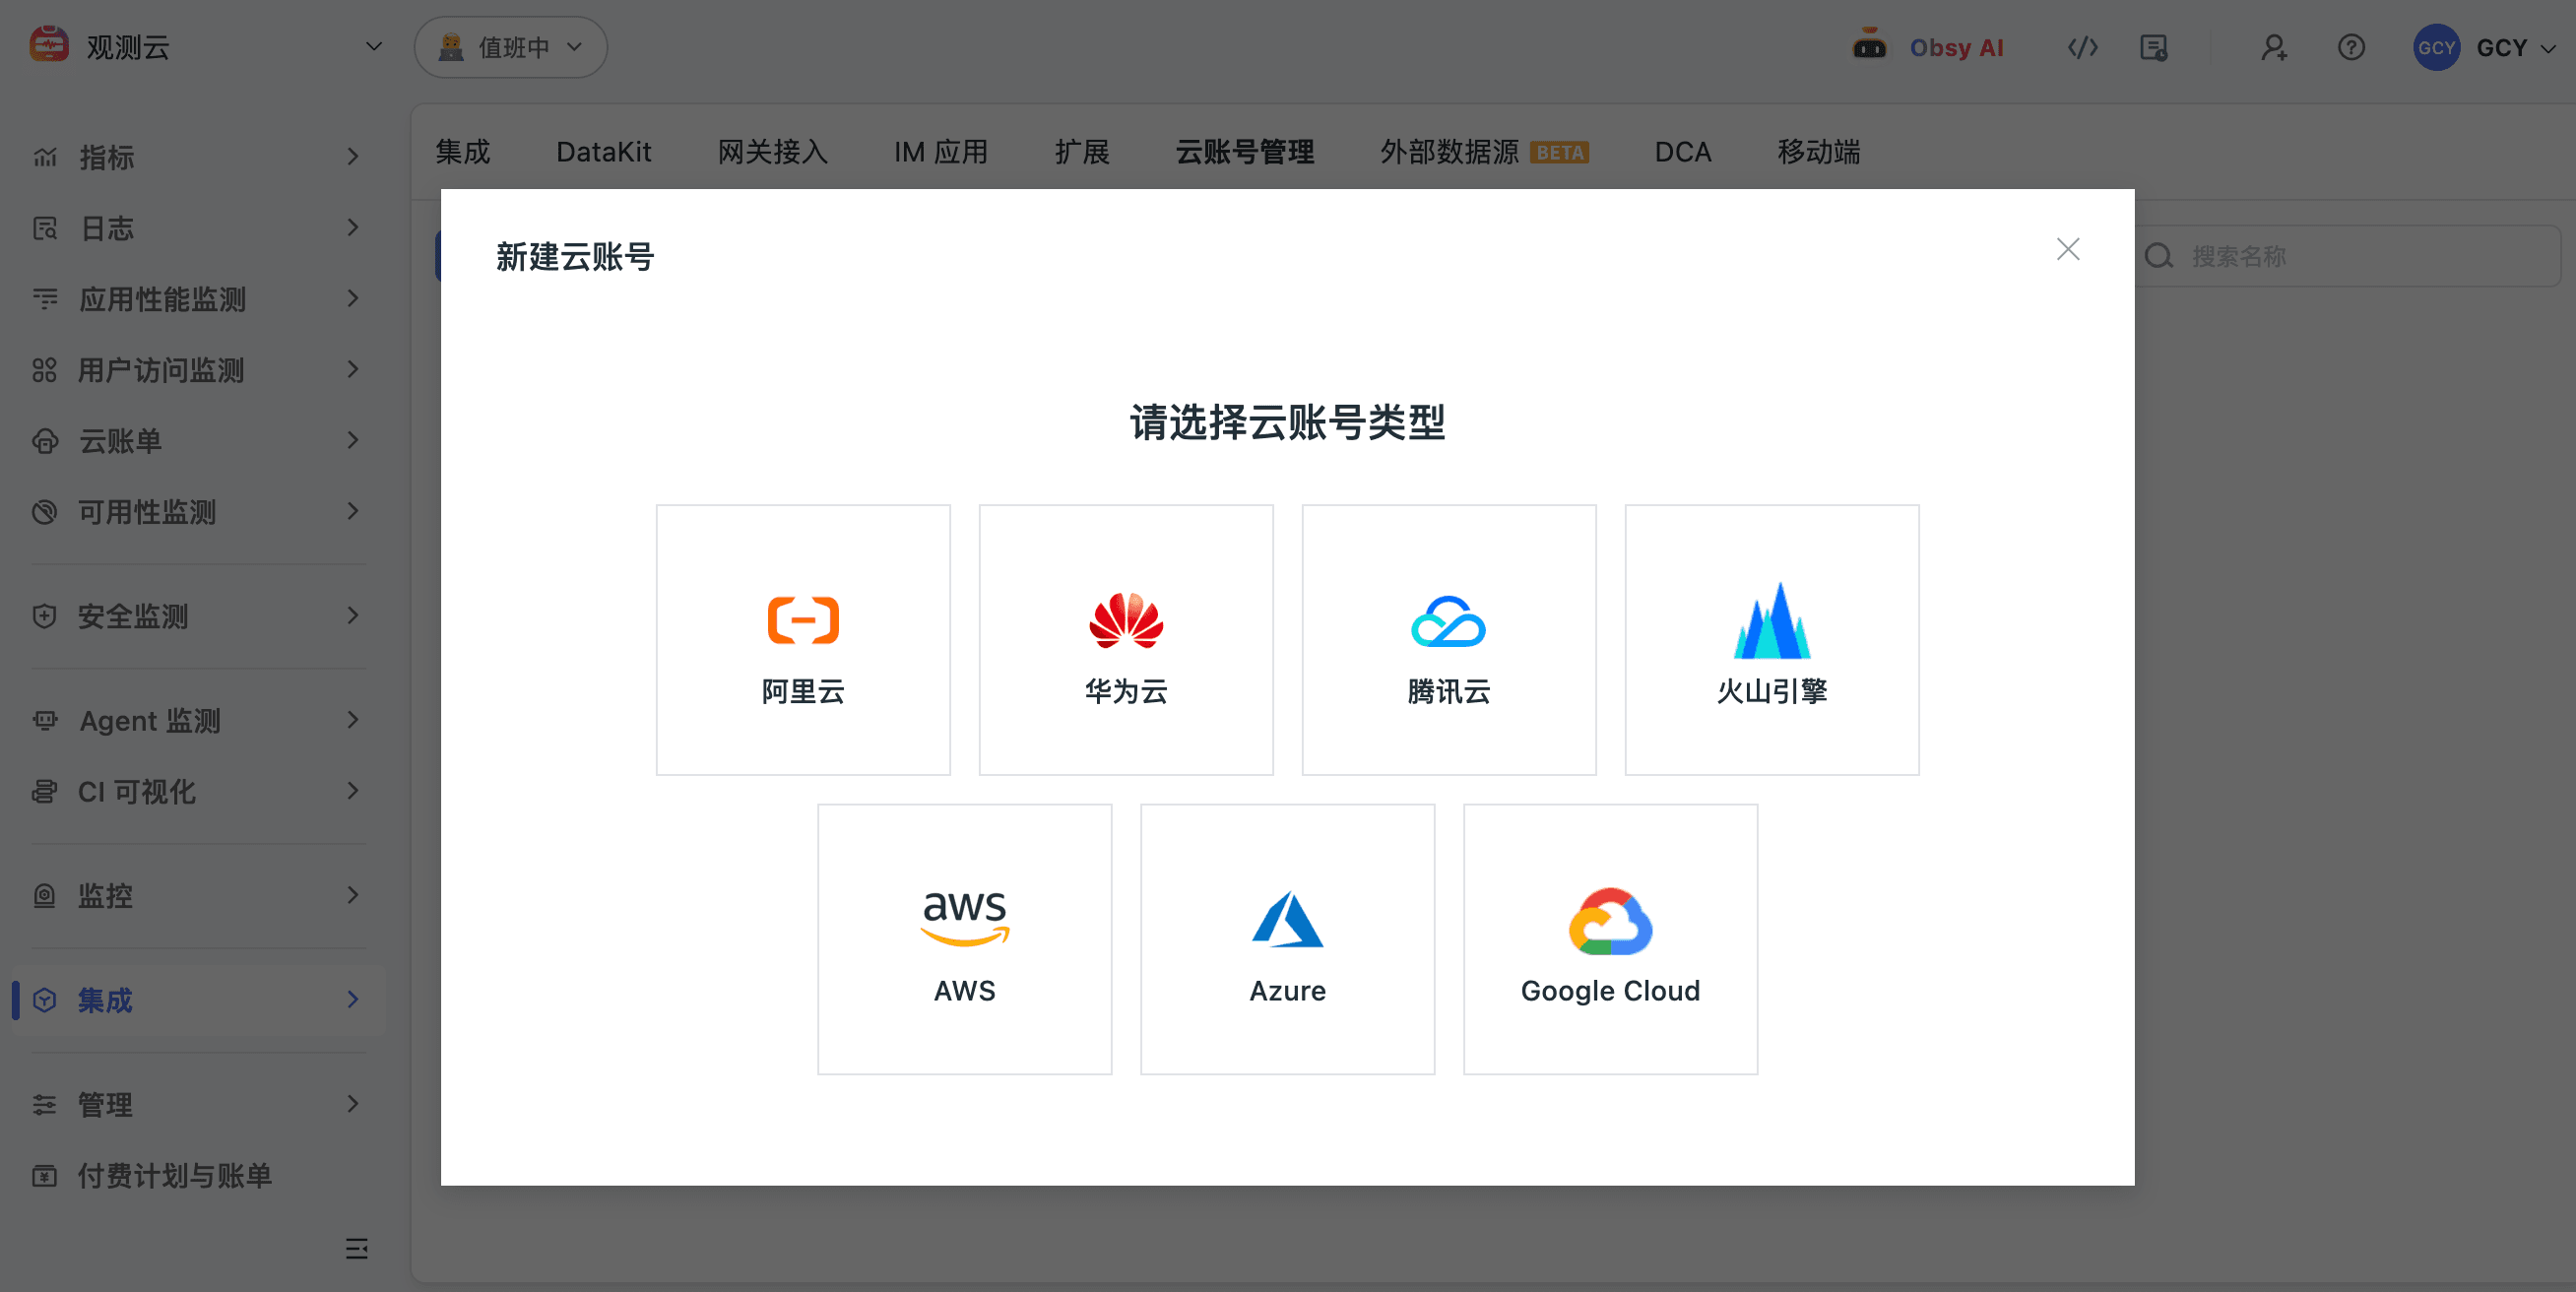Screen dimensions: 2576x1292
Task: Expand the 云账单 submenu chevron
Action: point(352,441)
